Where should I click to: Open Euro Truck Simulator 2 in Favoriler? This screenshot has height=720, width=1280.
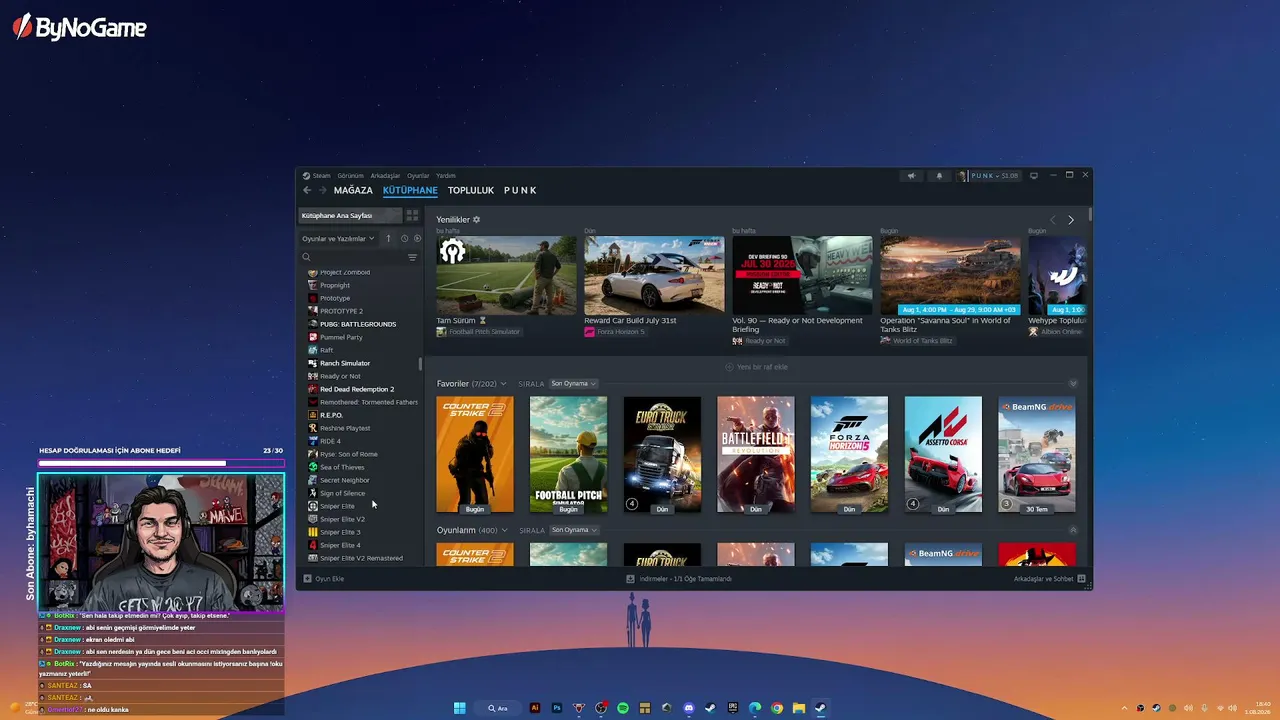click(x=662, y=455)
